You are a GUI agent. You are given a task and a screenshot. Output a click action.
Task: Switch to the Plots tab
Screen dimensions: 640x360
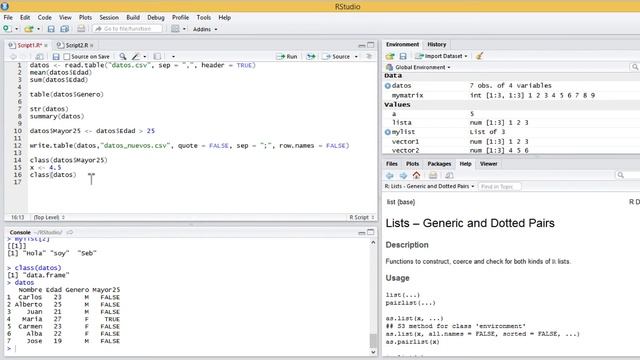tap(412, 164)
